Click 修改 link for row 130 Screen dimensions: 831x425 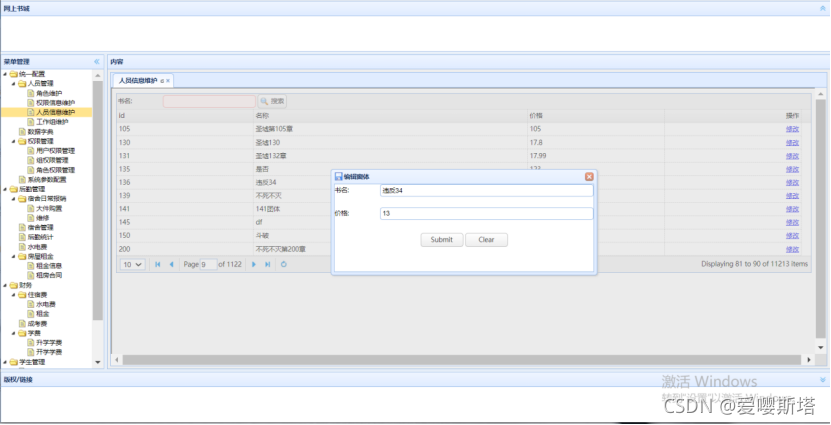[792, 143]
